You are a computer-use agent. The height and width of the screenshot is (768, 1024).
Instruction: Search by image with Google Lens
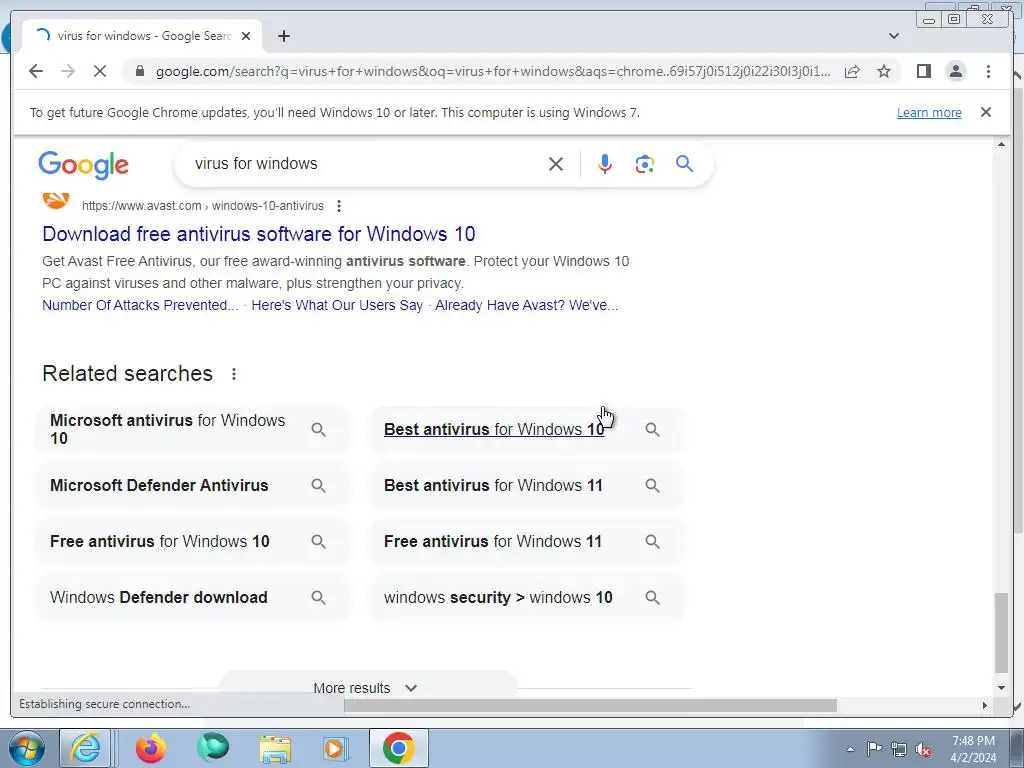(x=645, y=164)
